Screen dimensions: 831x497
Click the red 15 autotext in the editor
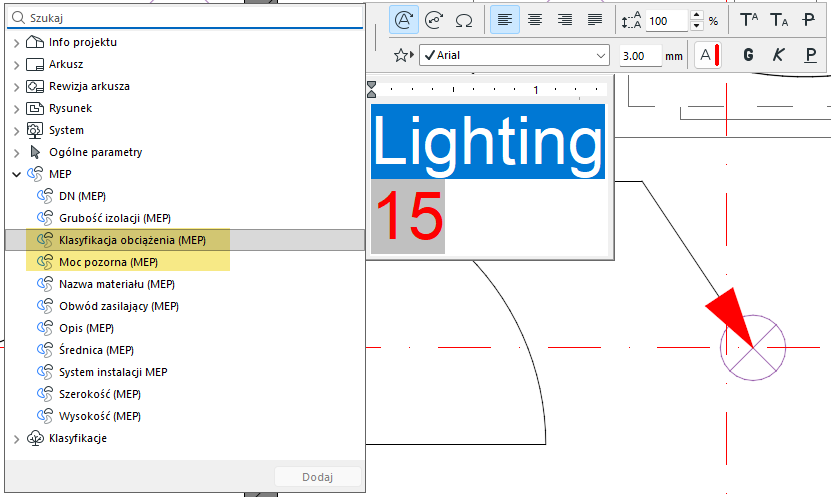coord(409,216)
